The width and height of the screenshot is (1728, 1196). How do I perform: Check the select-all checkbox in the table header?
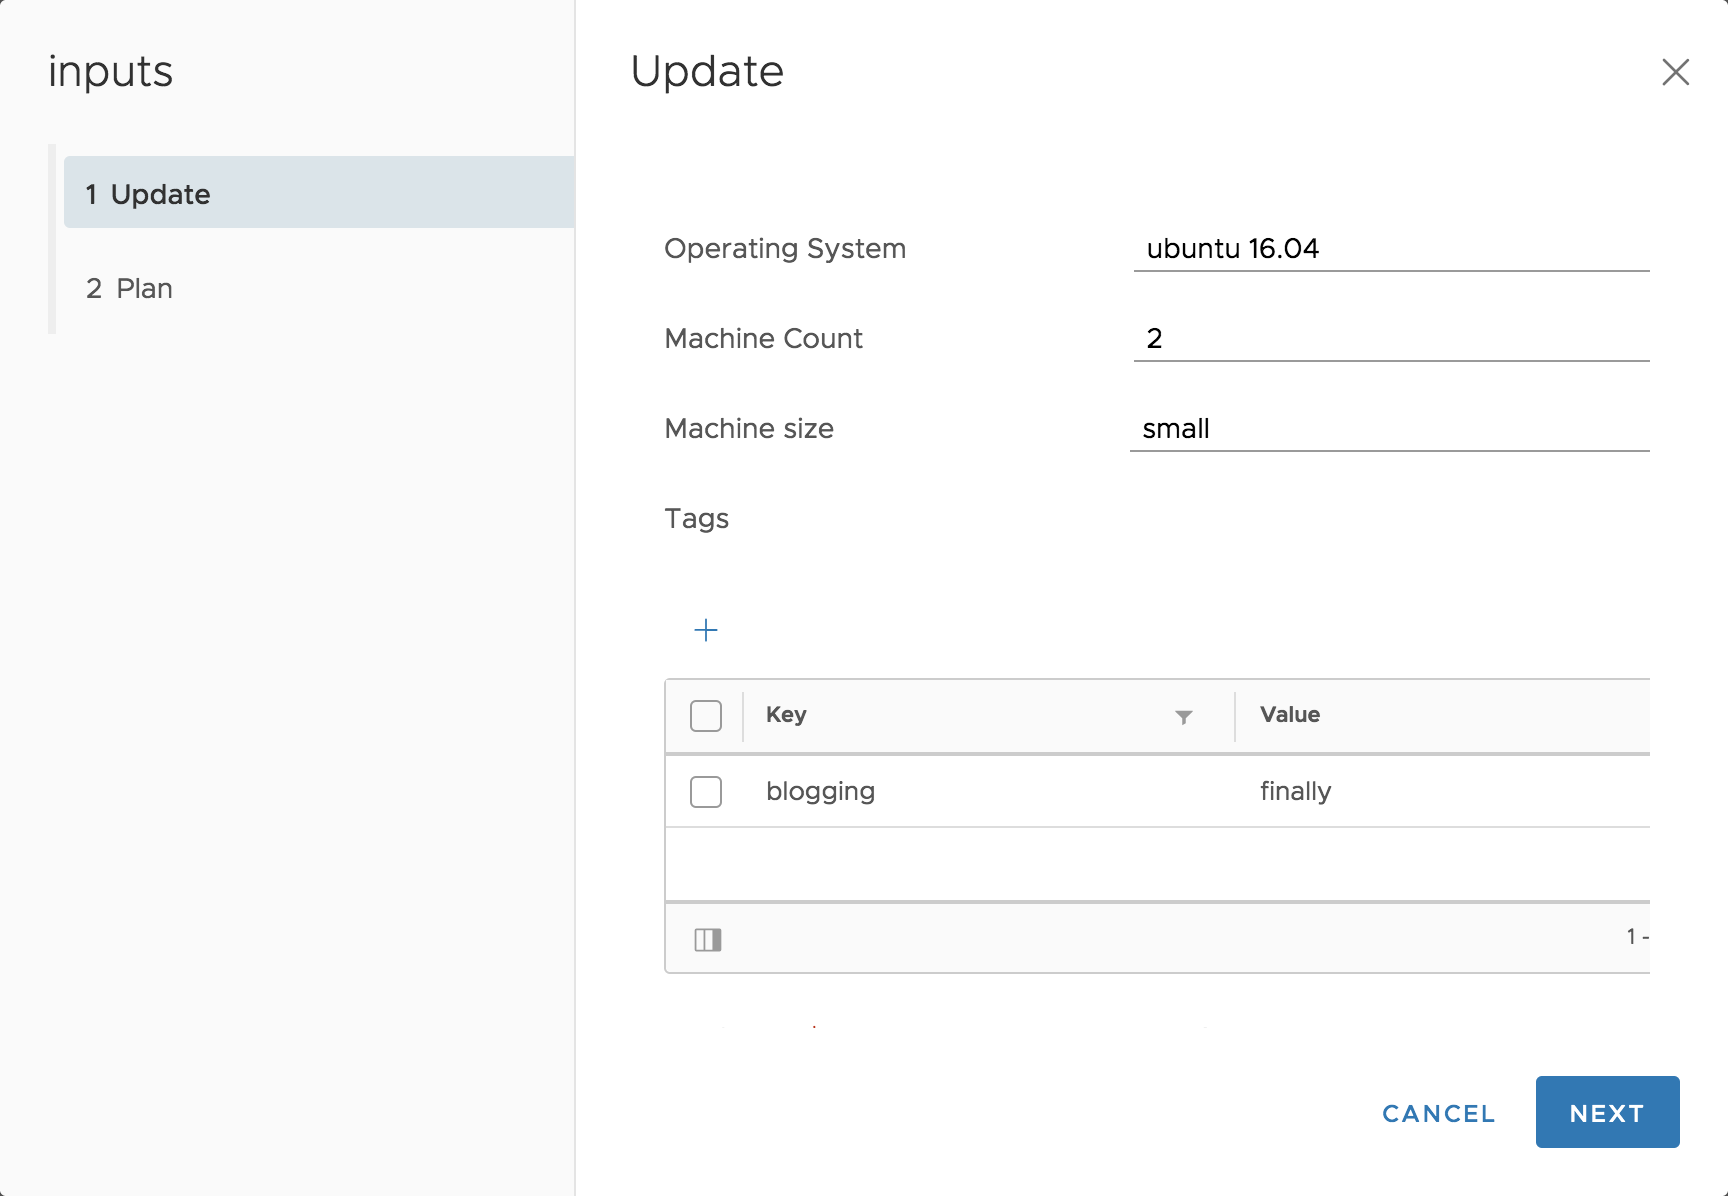(x=705, y=716)
